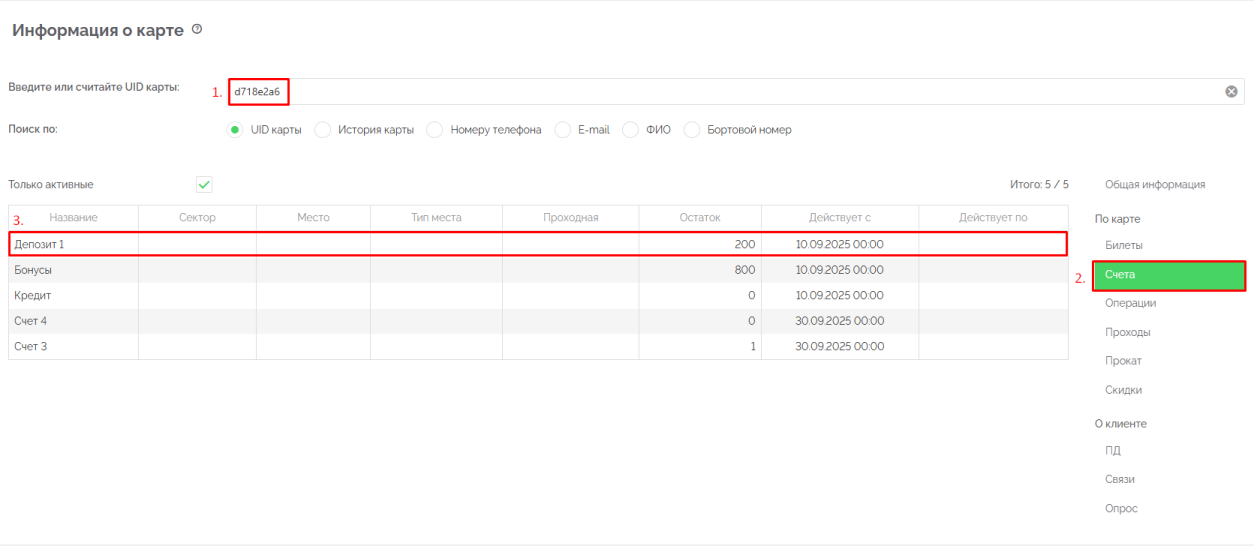Clear the UID card input field
This screenshot has height=546, width=1254.
tap(1231, 91)
